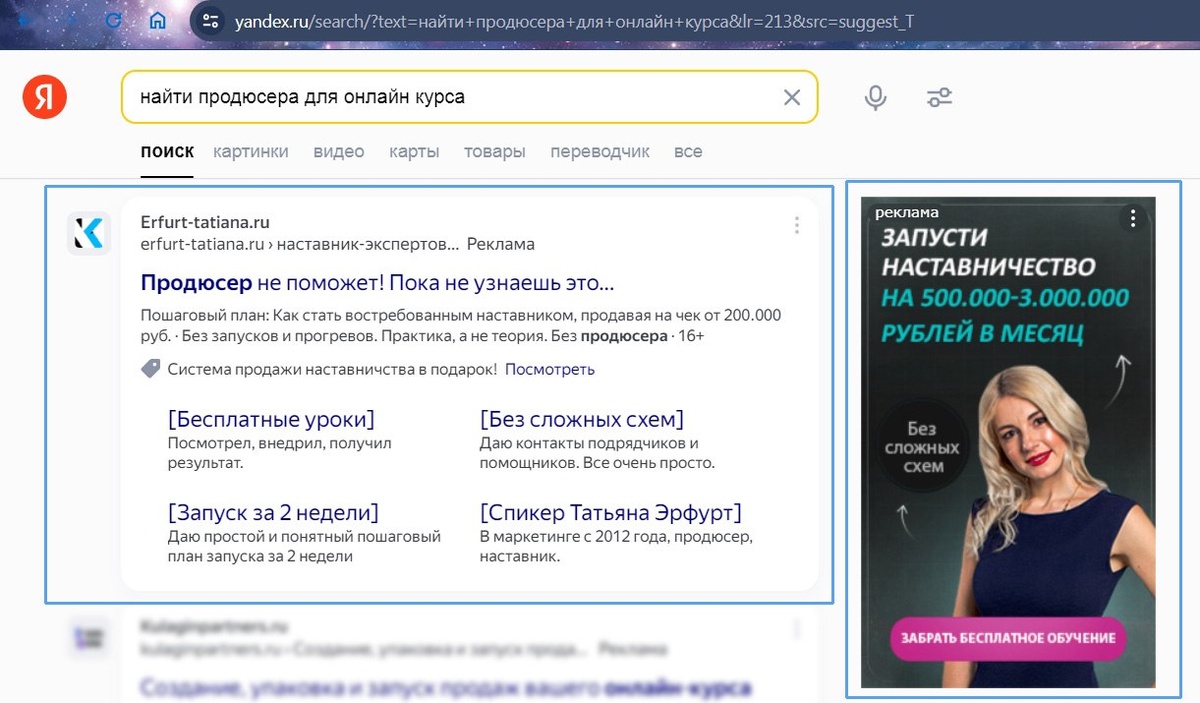Image resolution: width=1200 pixels, height=703 pixels.
Task: Click erfurt-tatiana.ru breadcrumb URL
Action: pos(300,244)
